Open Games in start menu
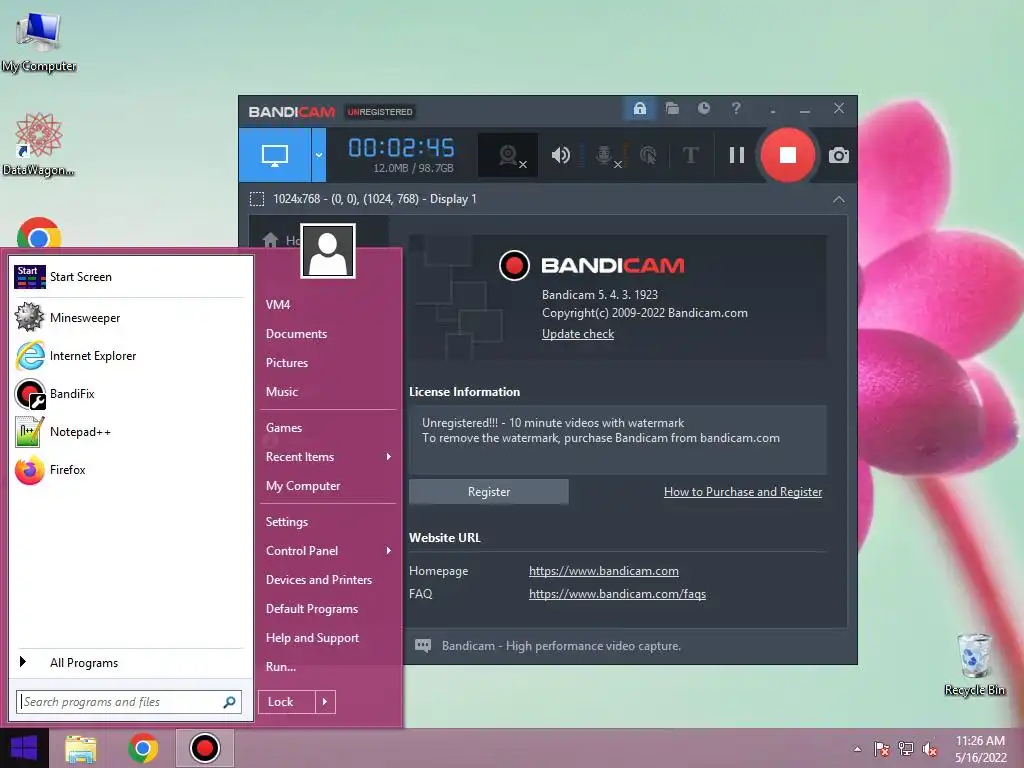The width and height of the screenshot is (1024, 768). [x=283, y=428]
